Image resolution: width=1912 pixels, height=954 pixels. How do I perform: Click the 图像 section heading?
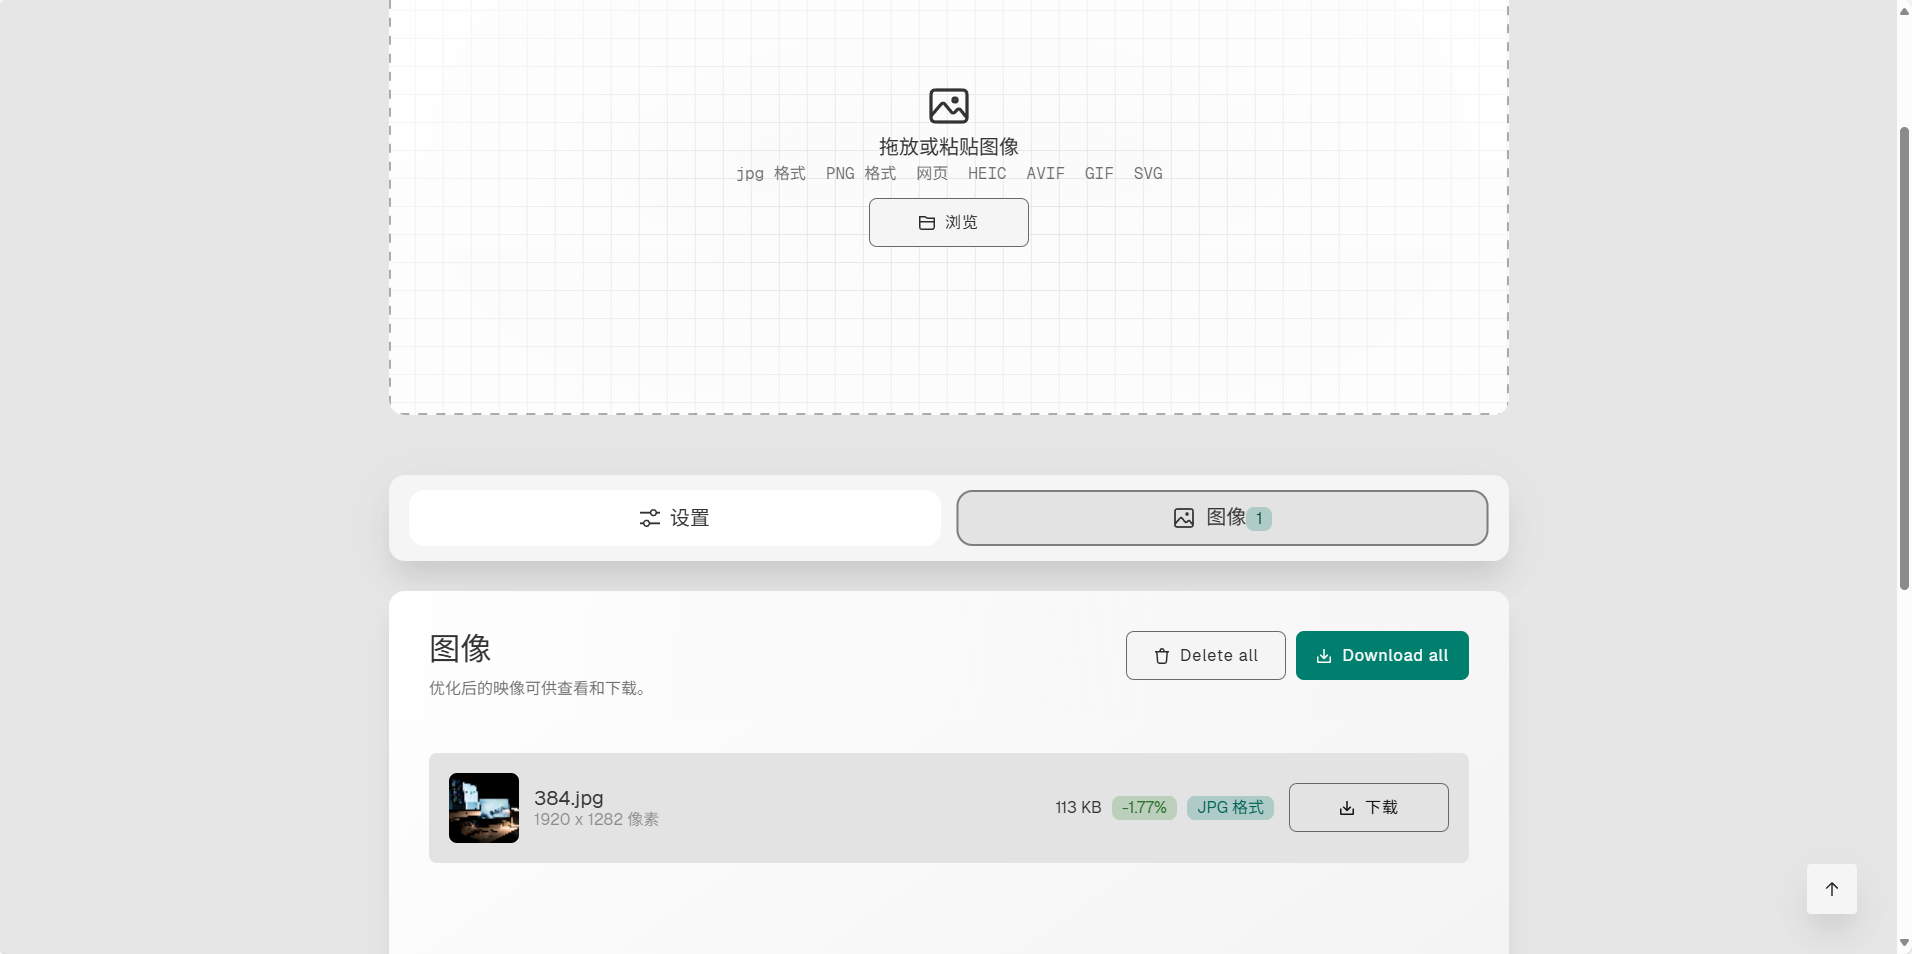tap(460, 648)
